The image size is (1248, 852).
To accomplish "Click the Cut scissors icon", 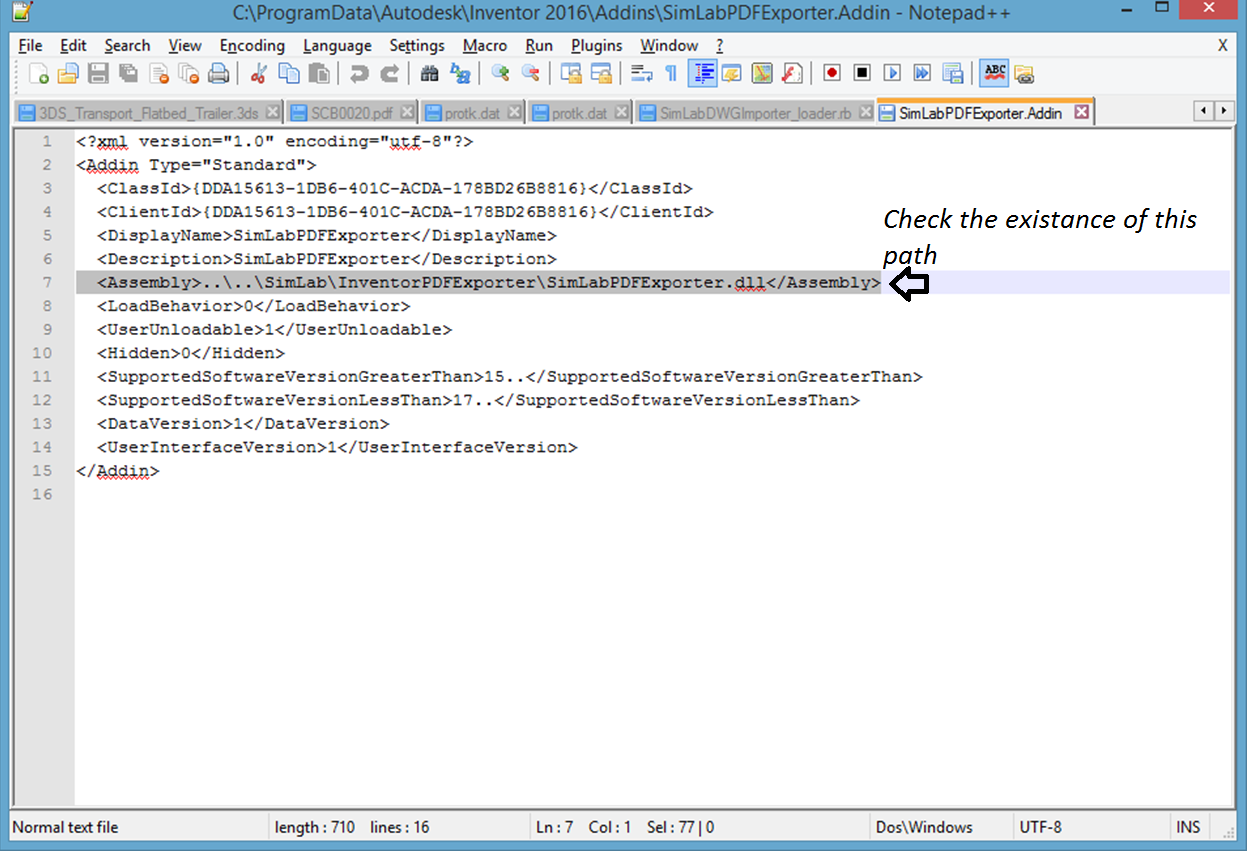I will tap(258, 73).
